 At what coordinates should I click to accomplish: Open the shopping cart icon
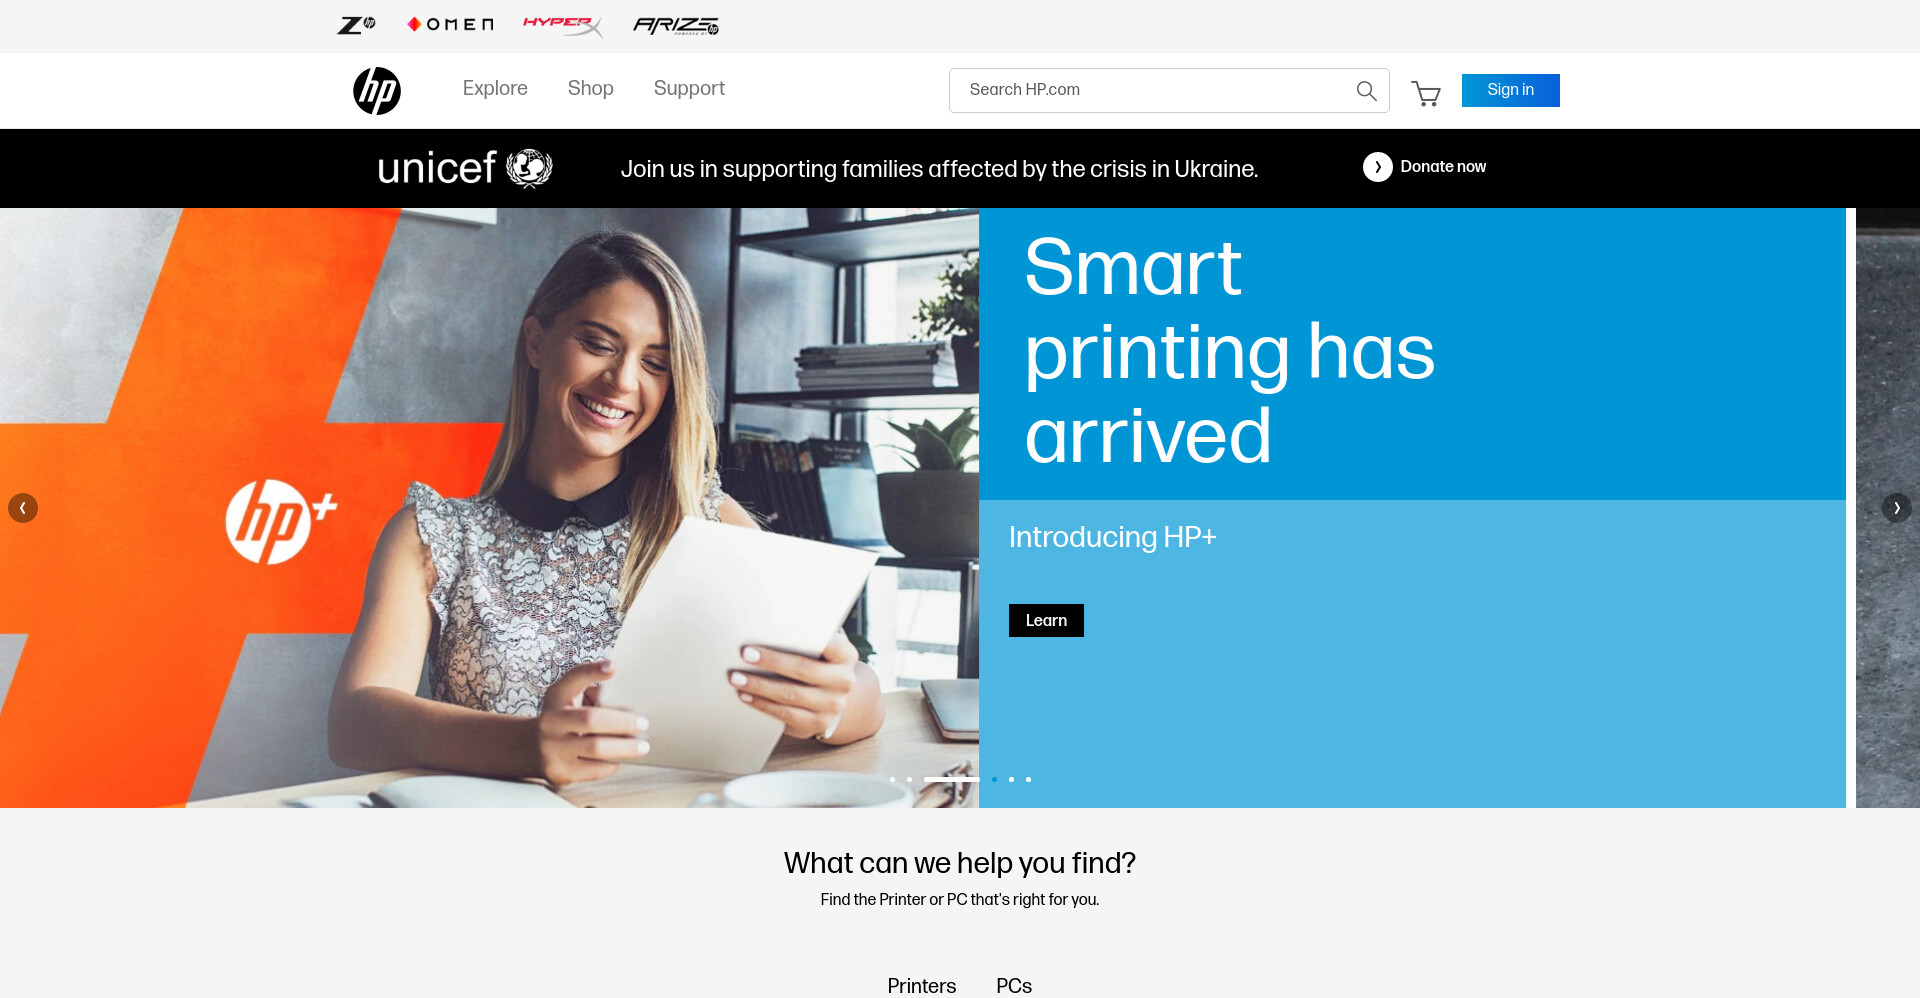pos(1426,93)
